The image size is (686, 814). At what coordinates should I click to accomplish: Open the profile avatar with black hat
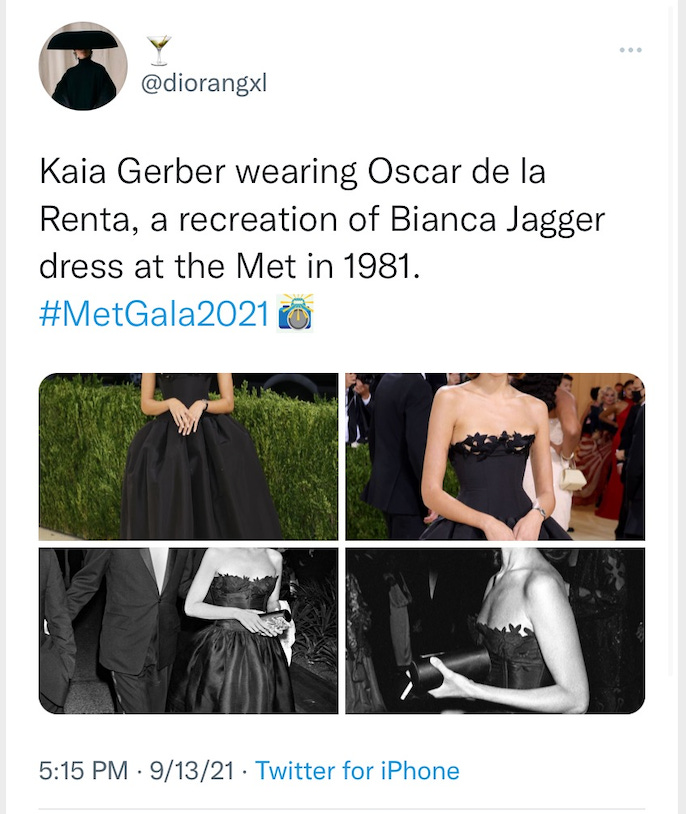coord(83,66)
